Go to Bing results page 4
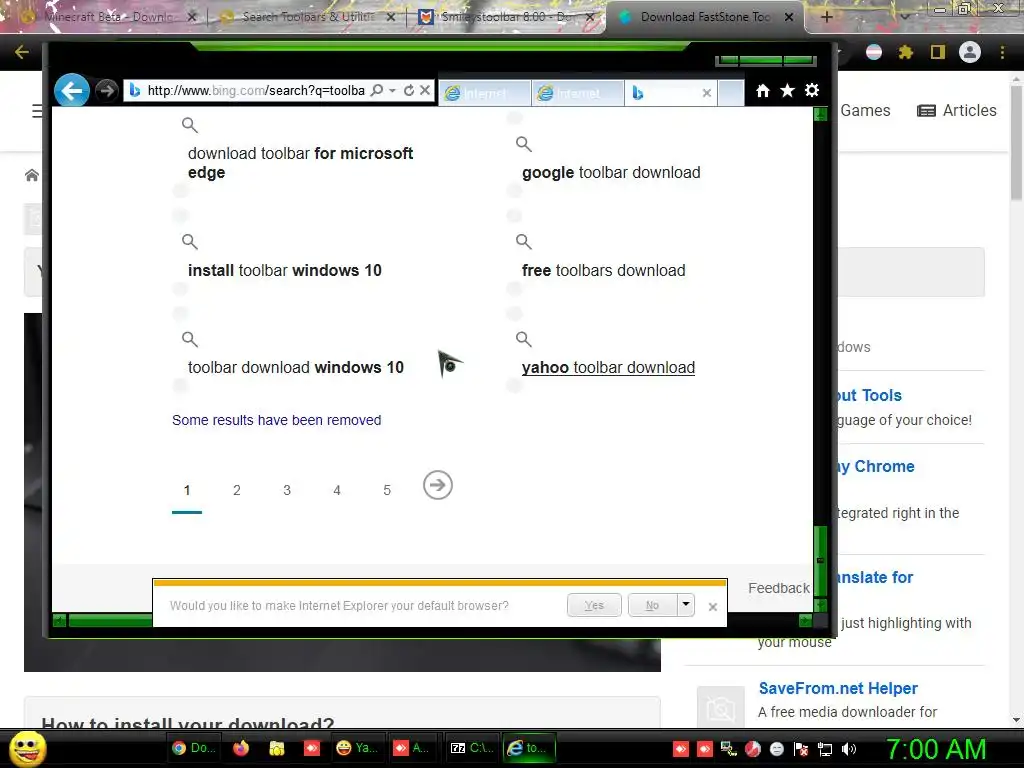This screenshot has height=768, width=1024. click(337, 490)
